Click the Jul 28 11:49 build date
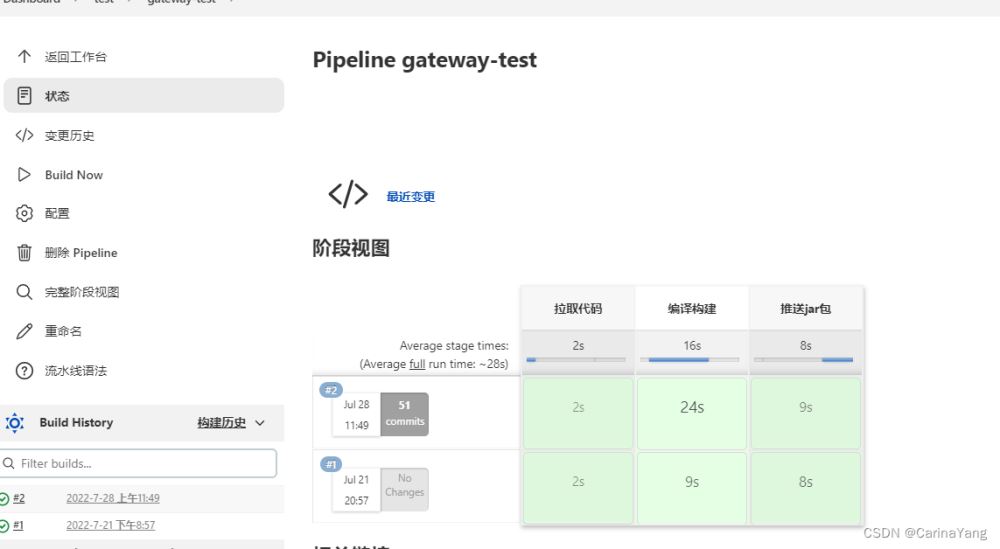Screen dimensions: 1000x549 pos(356,414)
